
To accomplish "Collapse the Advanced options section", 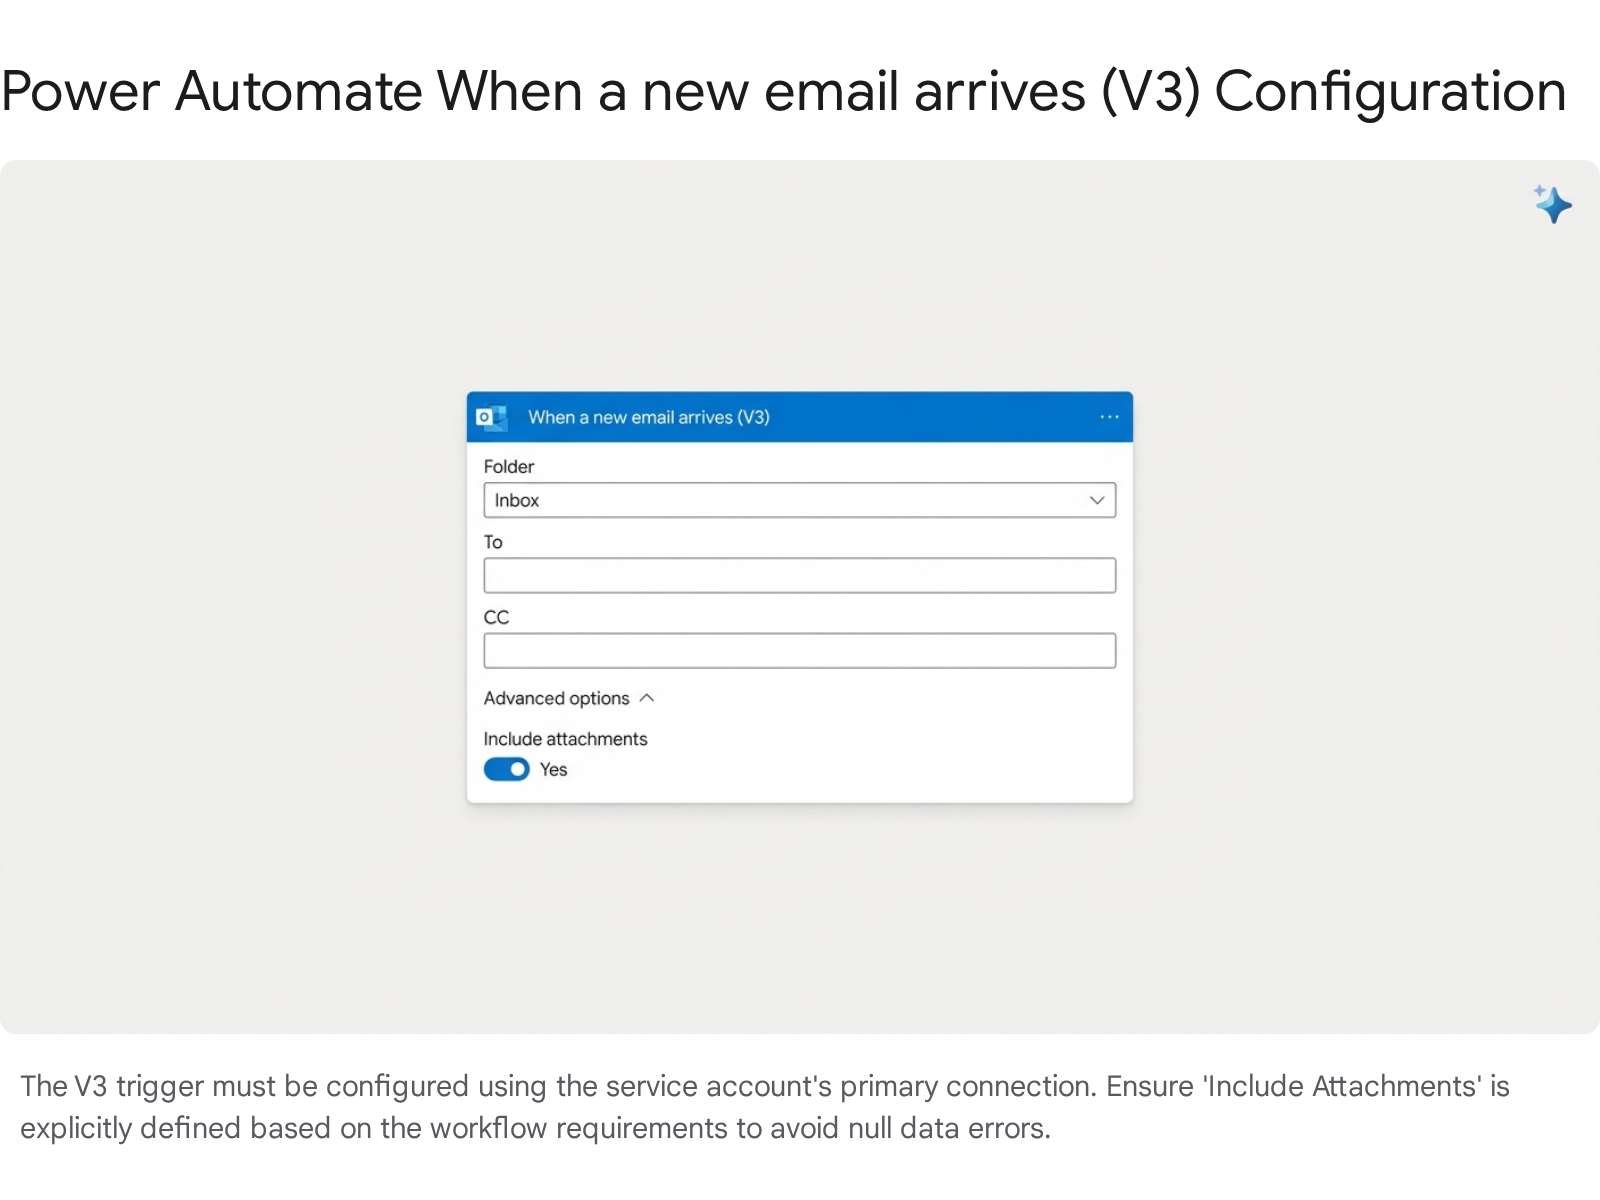I will click(557, 698).
